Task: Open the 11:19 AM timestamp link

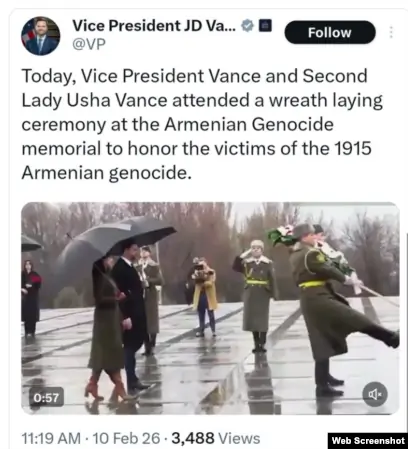Action: click(x=51, y=438)
